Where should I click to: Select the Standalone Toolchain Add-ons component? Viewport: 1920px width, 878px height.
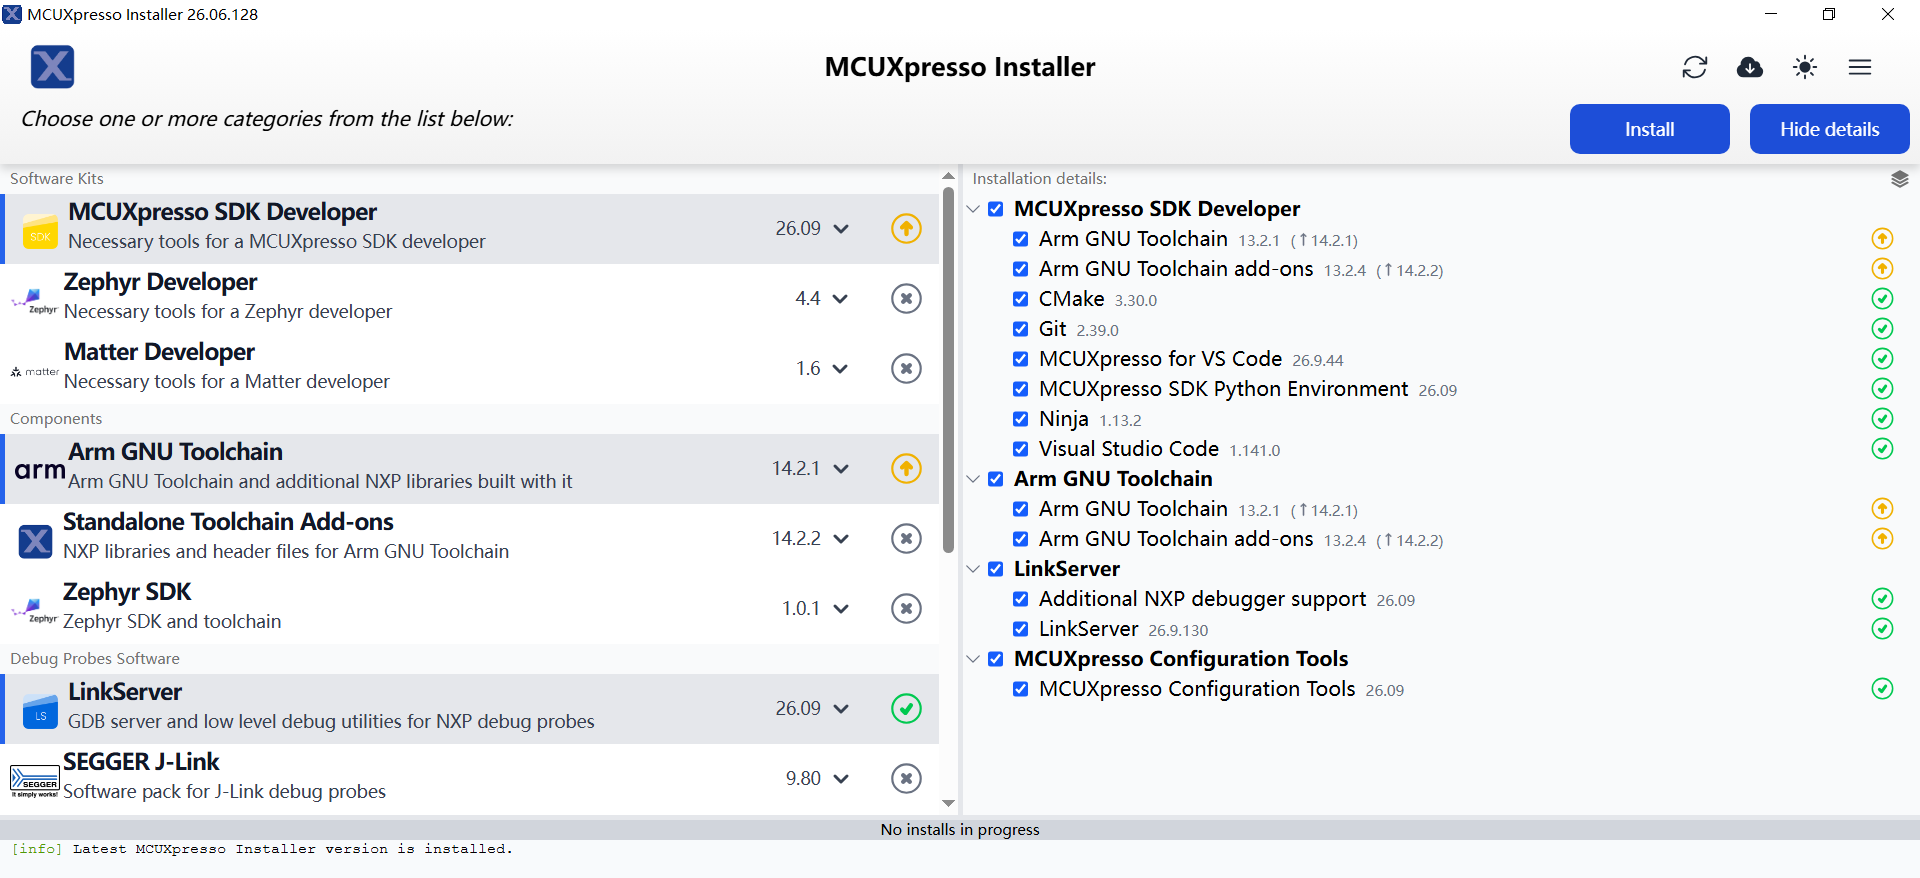click(470, 538)
